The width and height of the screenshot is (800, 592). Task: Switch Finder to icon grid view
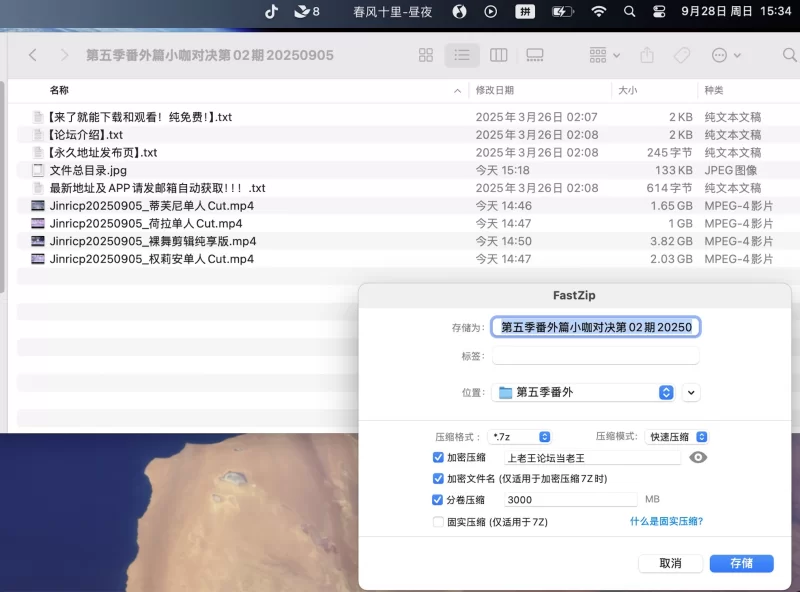tap(426, 55)
